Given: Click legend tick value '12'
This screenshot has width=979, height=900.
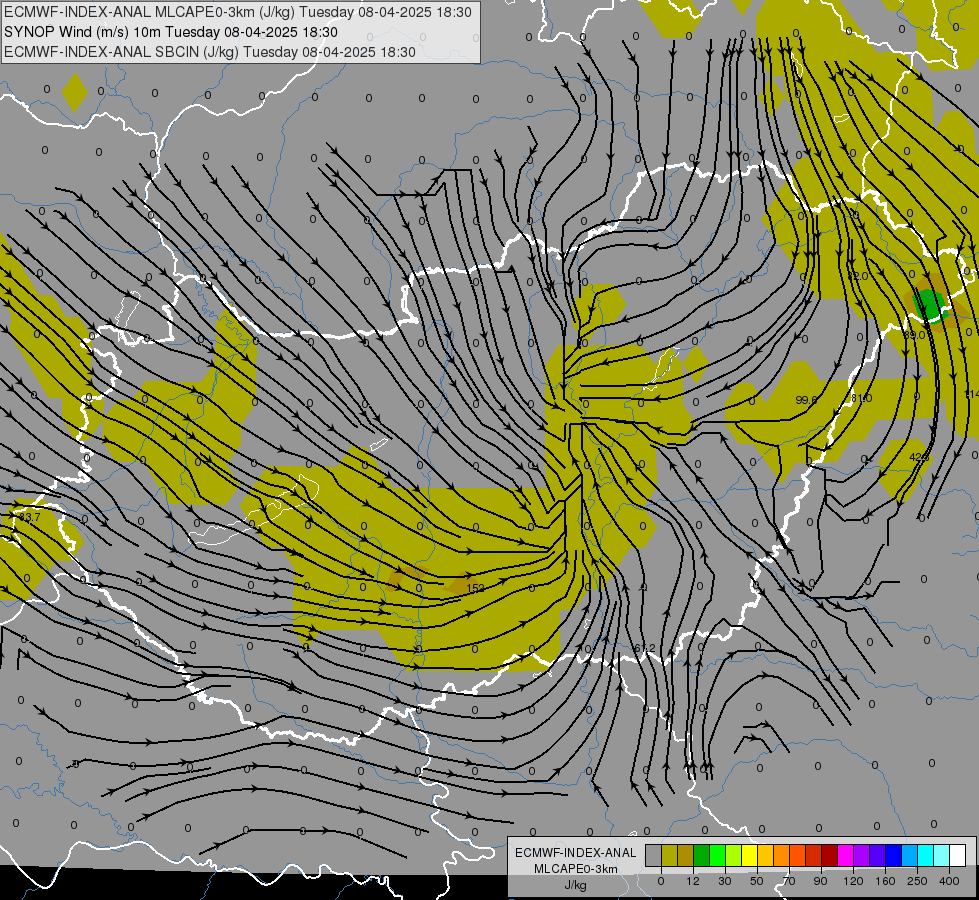Looking at the screenshot, I should pos(693,881).
